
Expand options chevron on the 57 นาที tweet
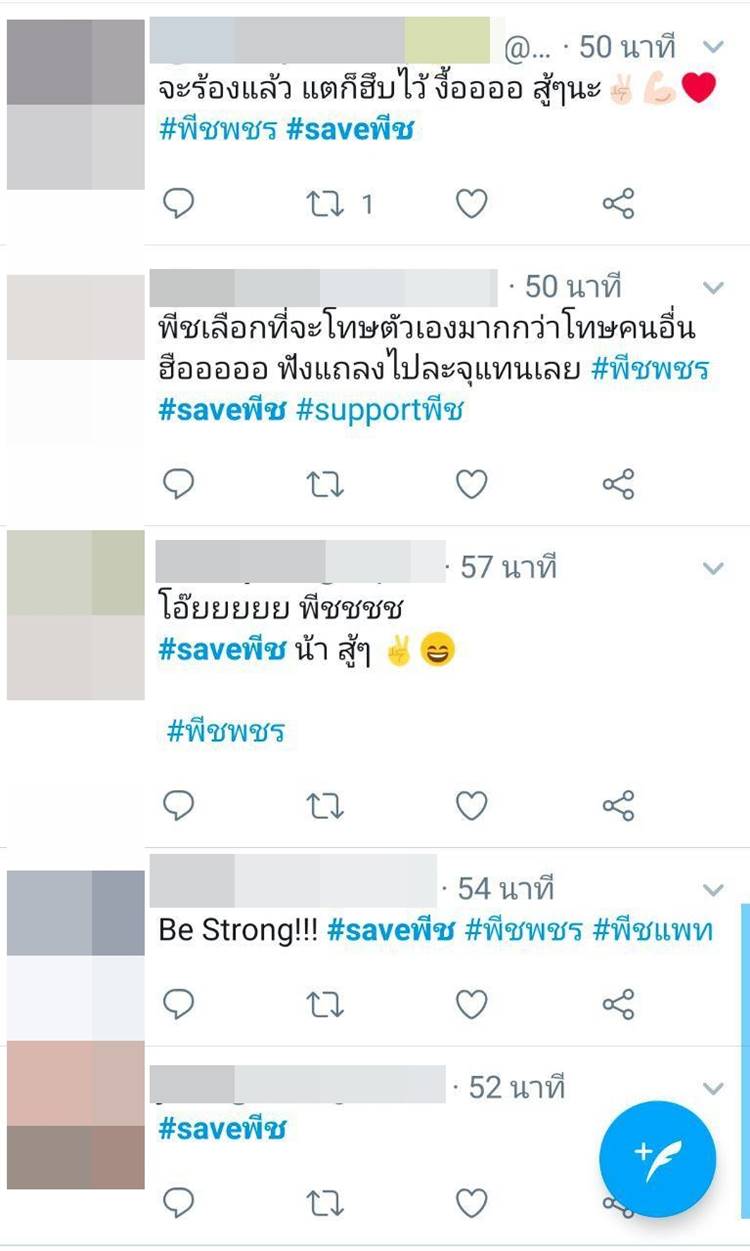tap(713, 568)
